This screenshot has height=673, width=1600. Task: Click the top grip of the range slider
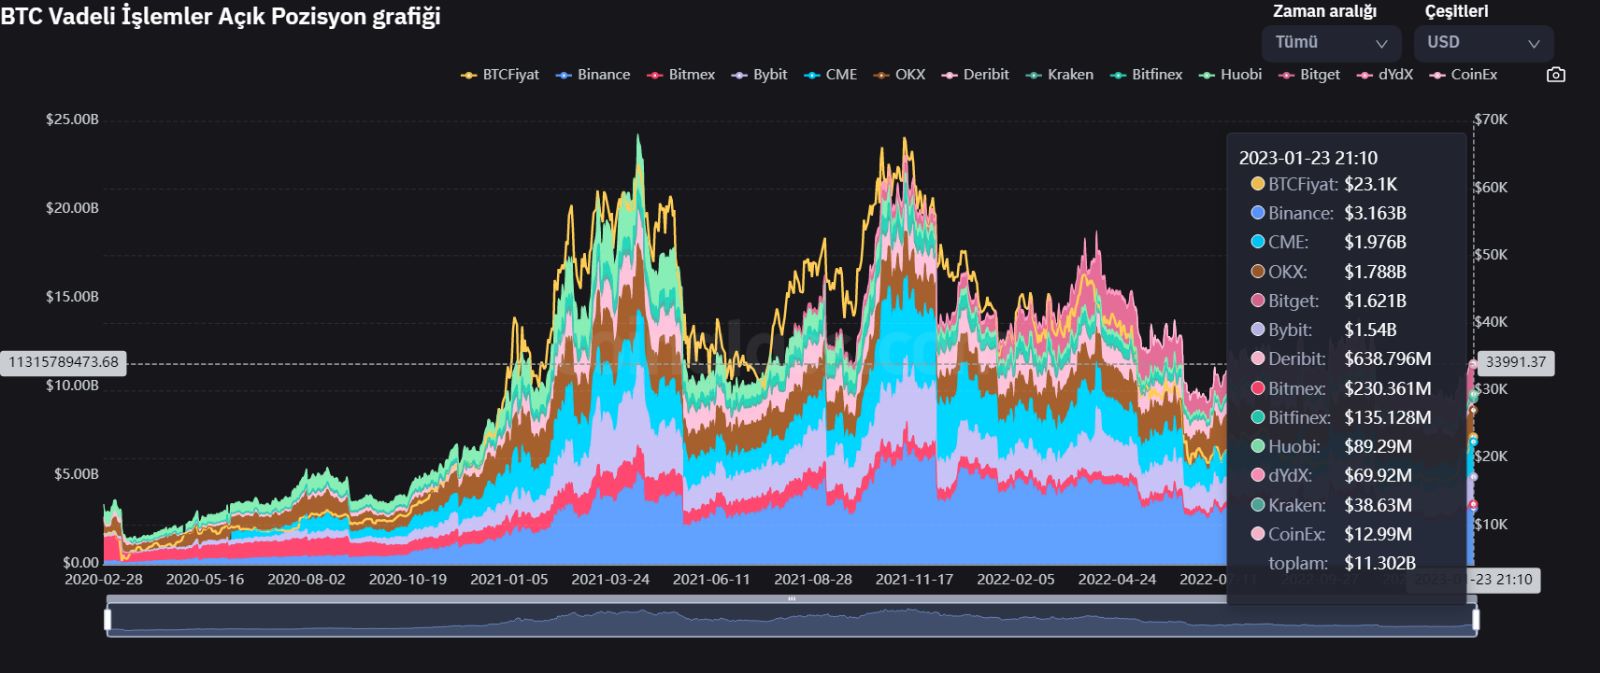[x=791, y=599]
